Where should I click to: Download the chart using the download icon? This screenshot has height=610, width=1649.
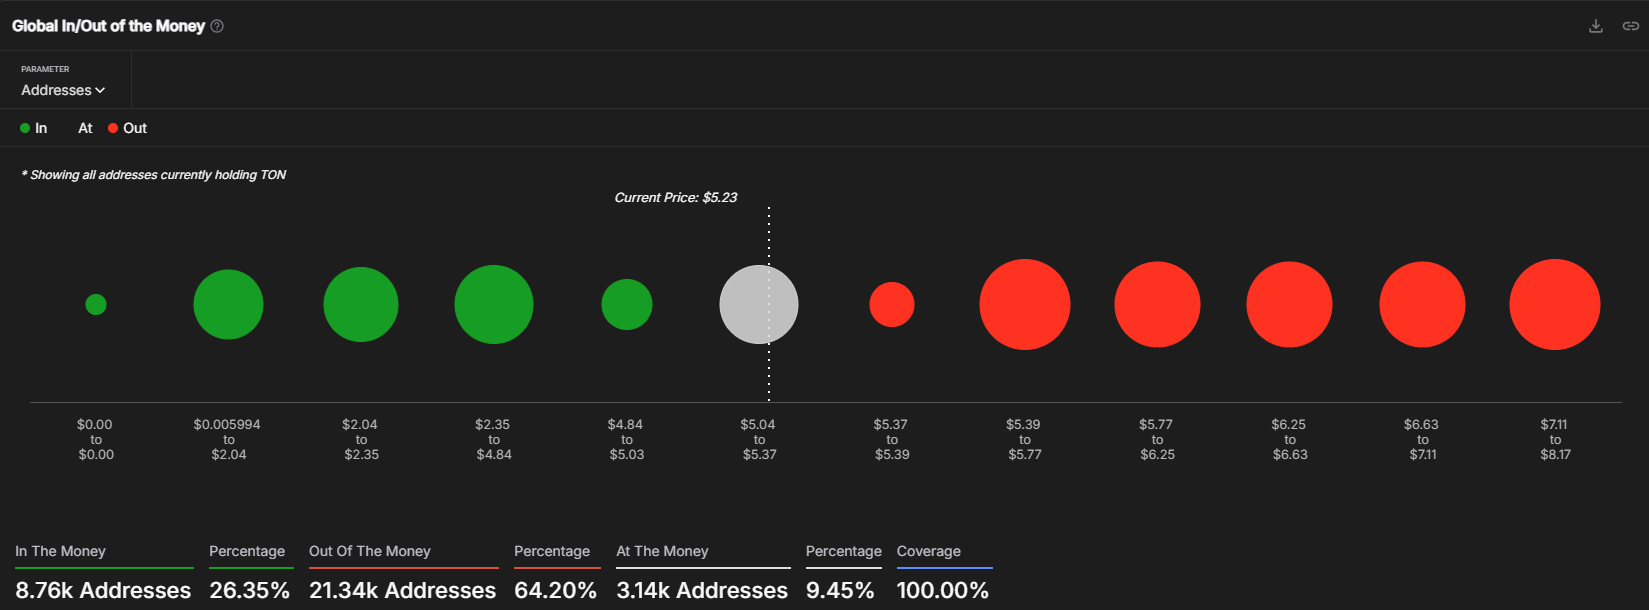(x=1596, y=26)
